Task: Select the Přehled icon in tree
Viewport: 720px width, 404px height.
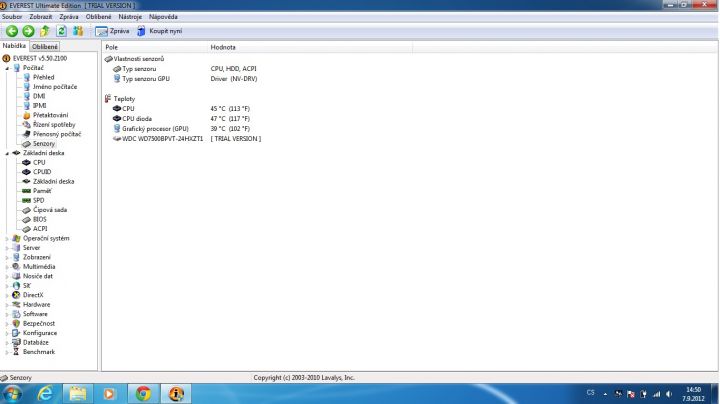Action: point(27,77)
